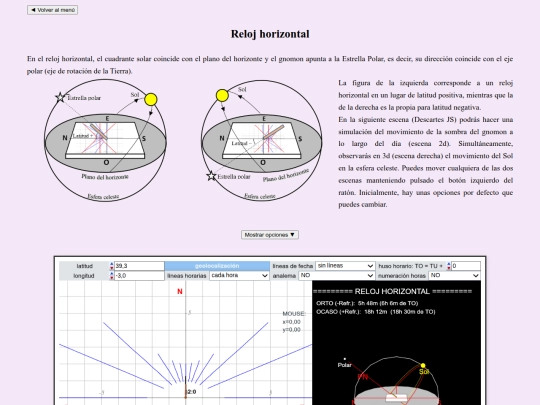Open the analema dropdown
Screen dimensions: 540x405
click(336, 276)
